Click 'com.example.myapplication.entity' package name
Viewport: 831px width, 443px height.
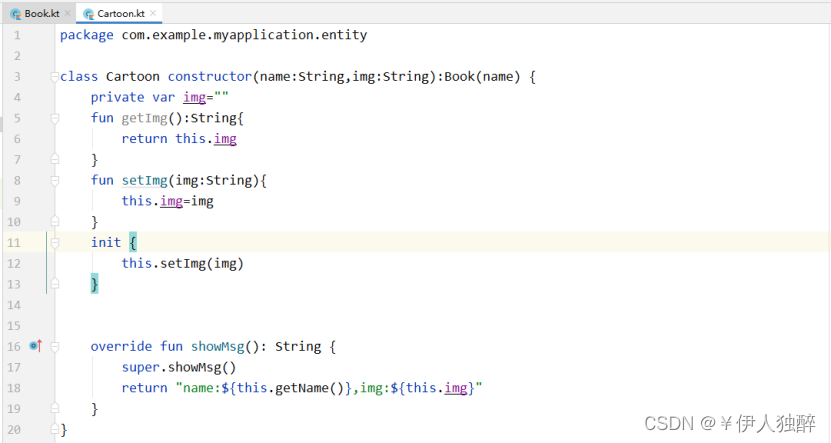click(244, 35)
